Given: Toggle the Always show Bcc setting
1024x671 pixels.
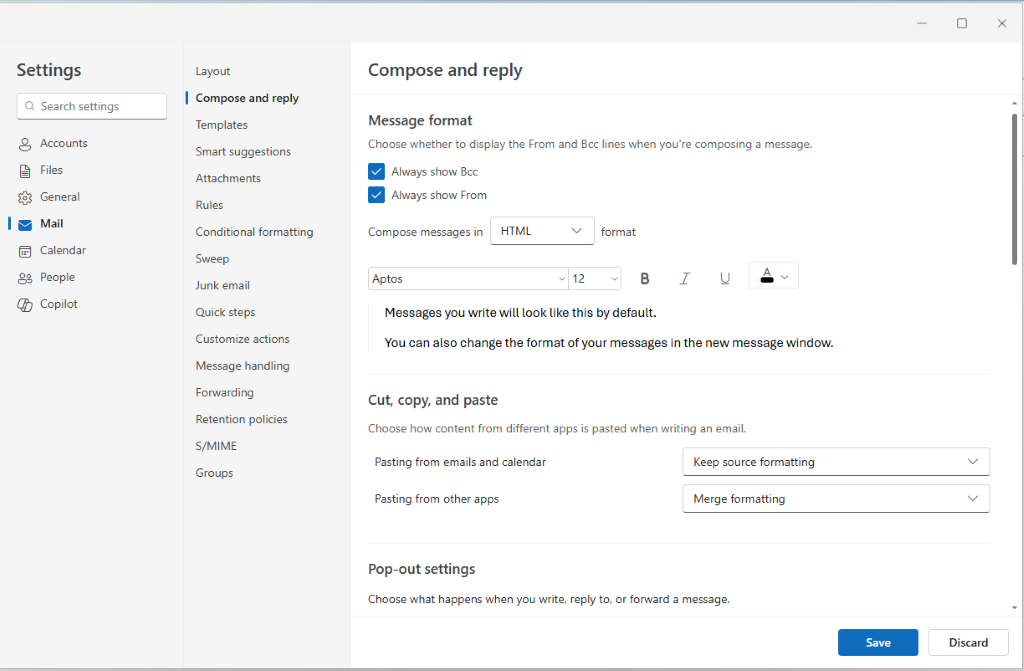Looking at the screenshot, I should (376, 171).
